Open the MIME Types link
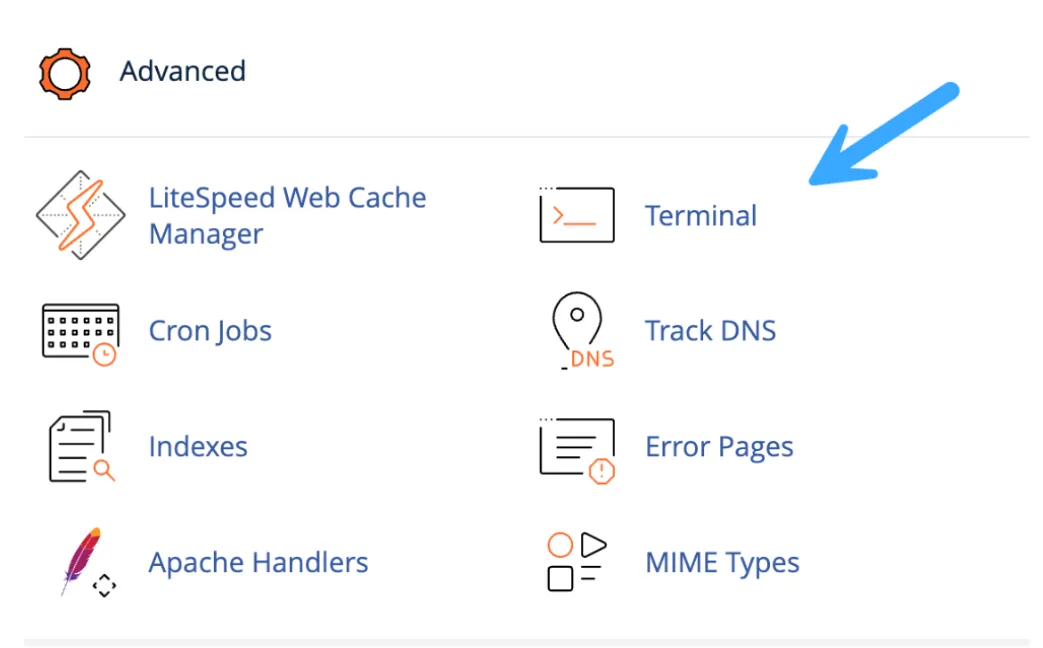Viewport: 1043px width, 648px height. pyautogui.click(x=722, y=563)
